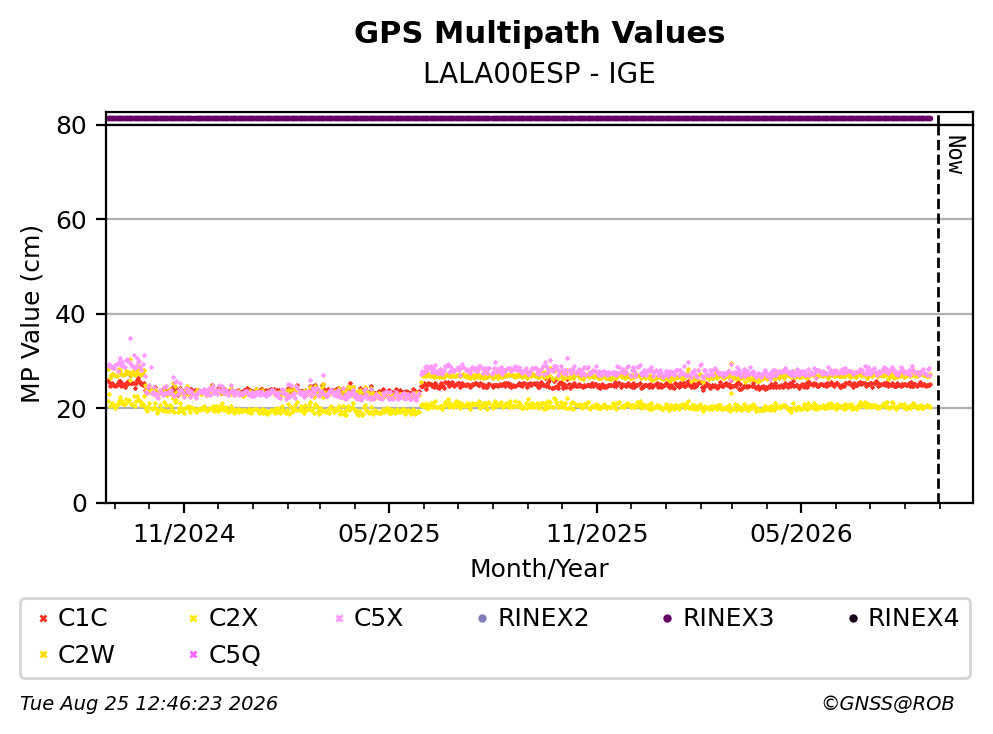Viewport: 993px width, 734px height.
Task: Click the RINEX3 purple legend dot
Action: point(667,618)
